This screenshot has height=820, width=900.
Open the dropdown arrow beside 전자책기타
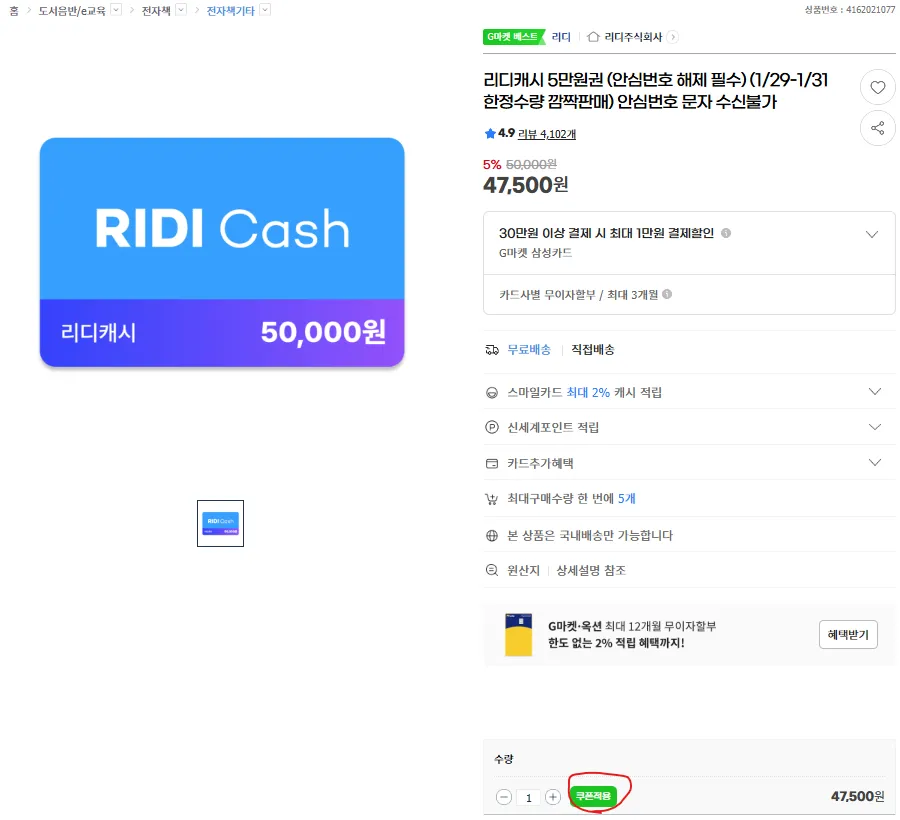click(265, 10)
